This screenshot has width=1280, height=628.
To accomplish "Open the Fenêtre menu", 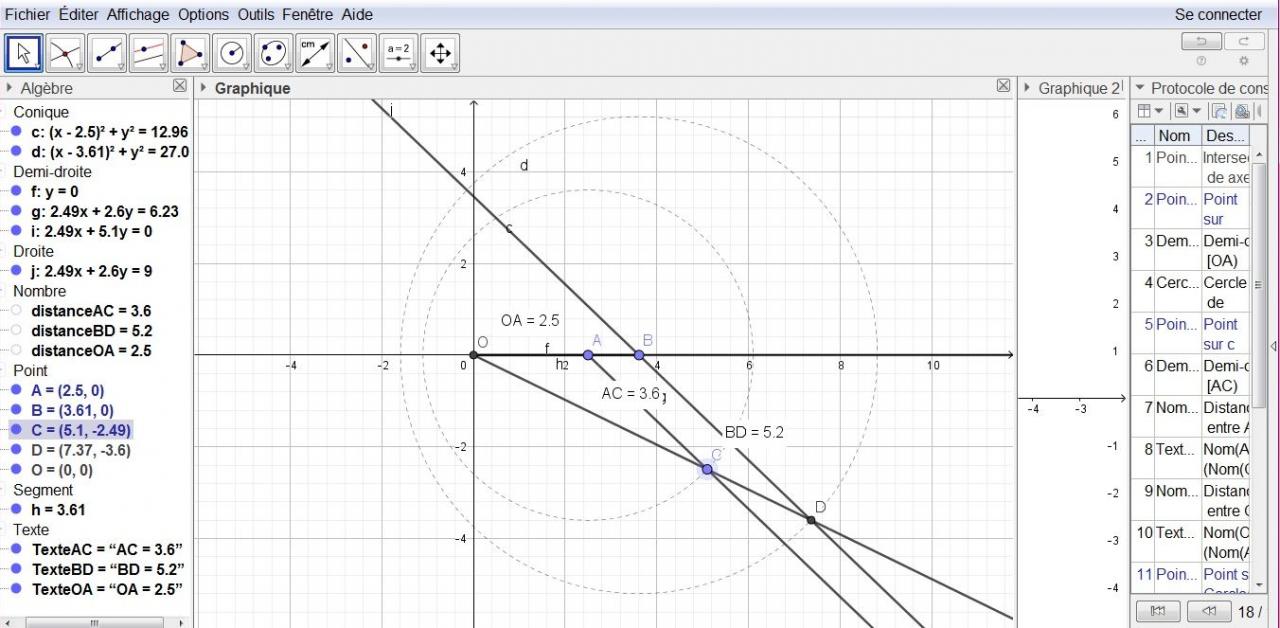I will (309, 14).
